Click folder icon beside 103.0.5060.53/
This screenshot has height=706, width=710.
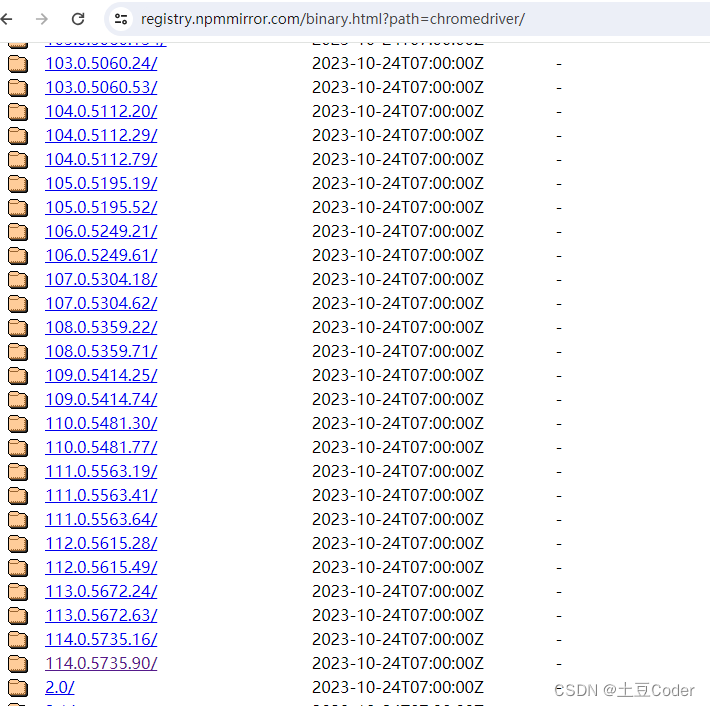pyautogui.click(x=18, y=88)
